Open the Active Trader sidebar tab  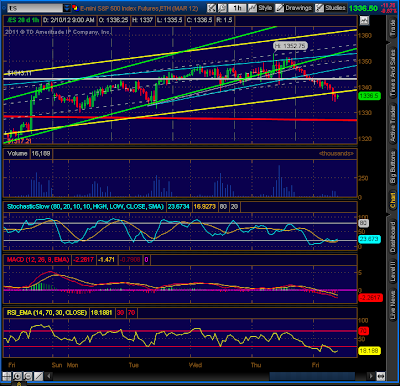coord(393,123)
